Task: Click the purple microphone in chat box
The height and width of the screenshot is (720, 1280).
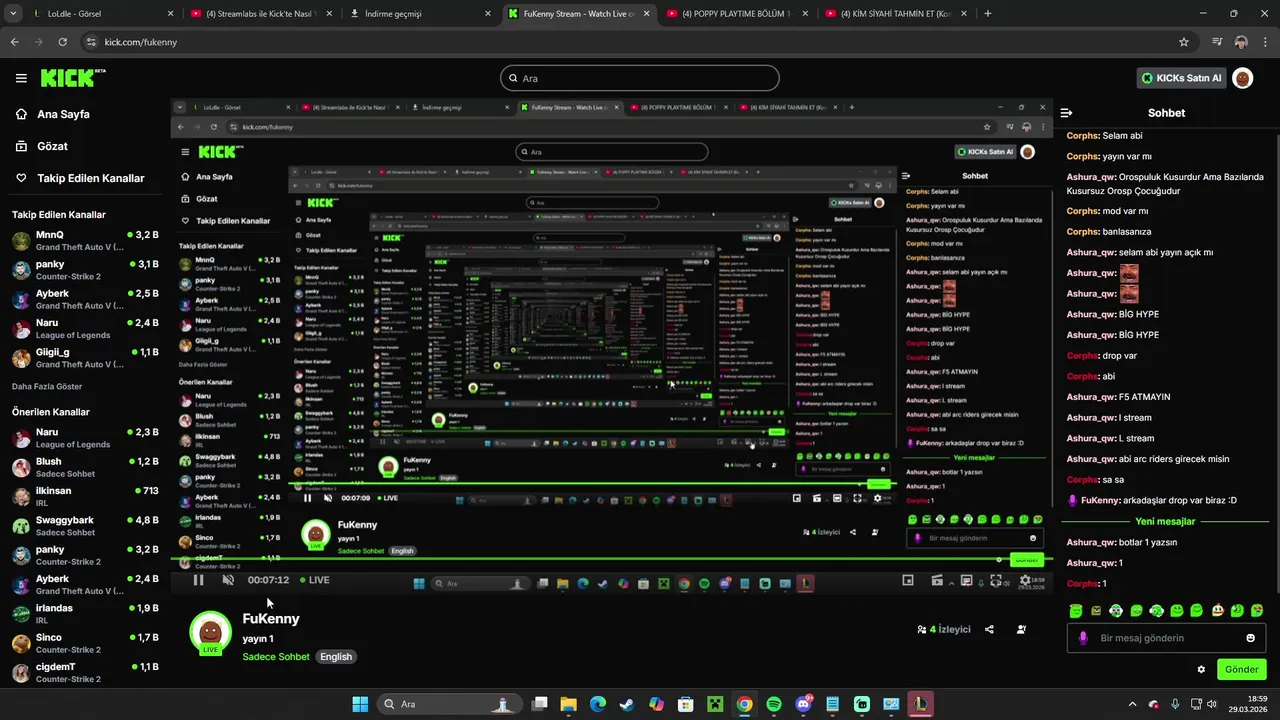Action: pyautogui.click(x=1083, y=638)
